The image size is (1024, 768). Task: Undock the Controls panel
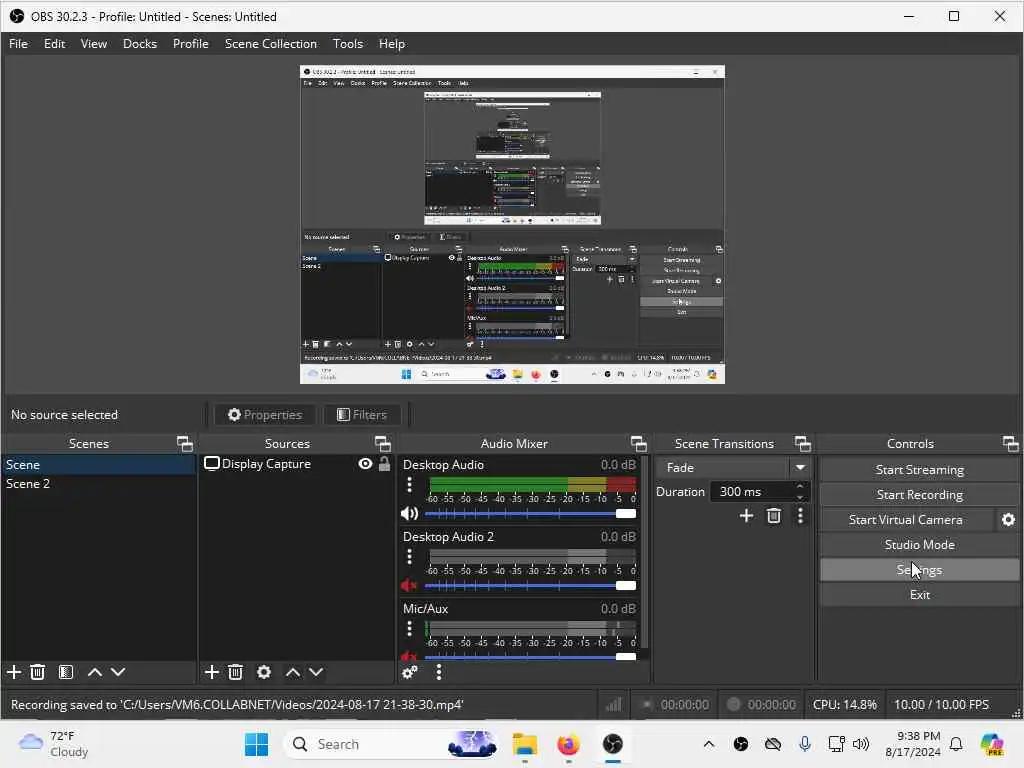coord(1010,444)
